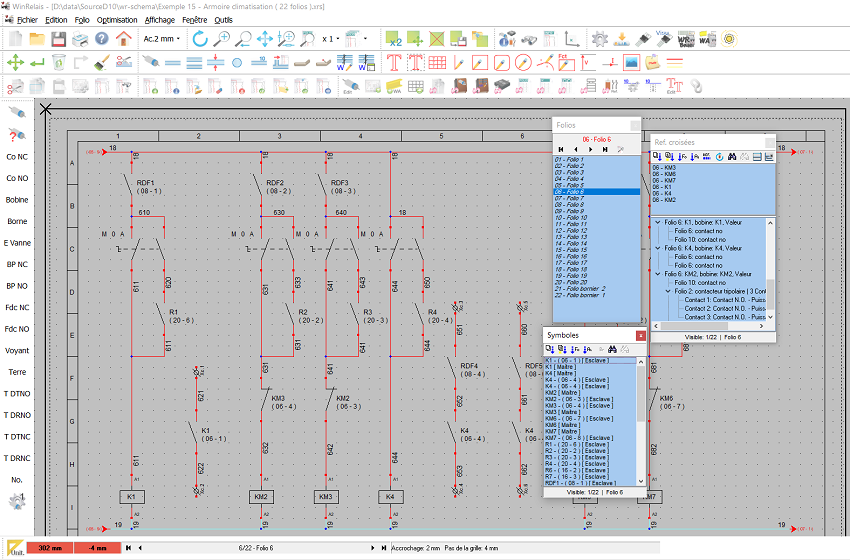This screenshot has width=850, height=560.
Task: Click the zoom in magnifier icon
Action: [x=222, y=39]
